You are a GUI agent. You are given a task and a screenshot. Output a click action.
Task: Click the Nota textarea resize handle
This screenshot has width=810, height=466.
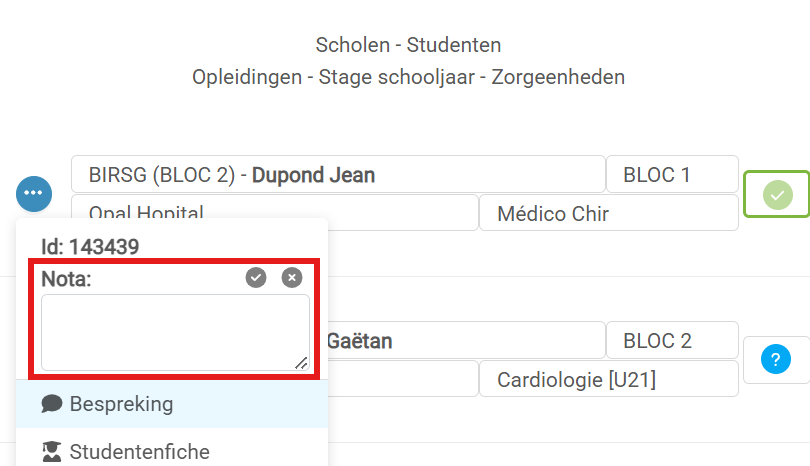pyautogui.click(x=301, y=363)
